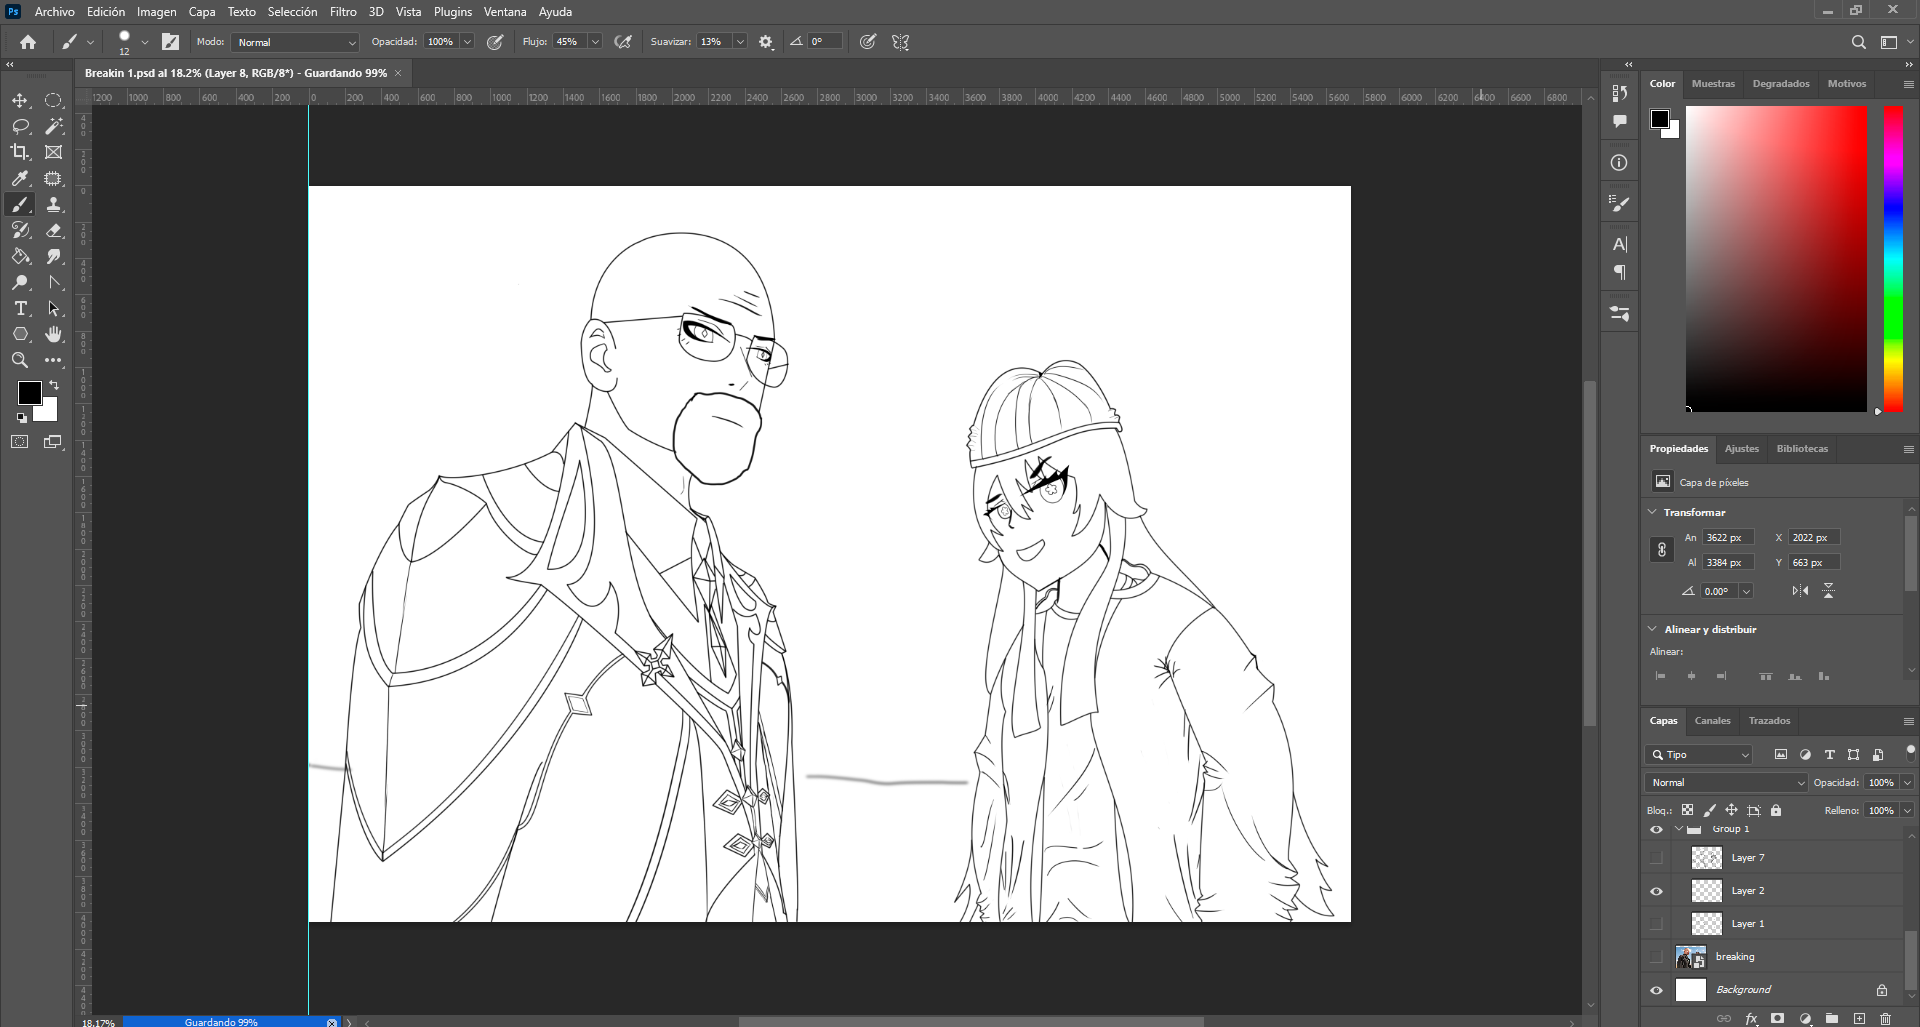
Task: Select the Move tool
Action: [x=20, y=100]
